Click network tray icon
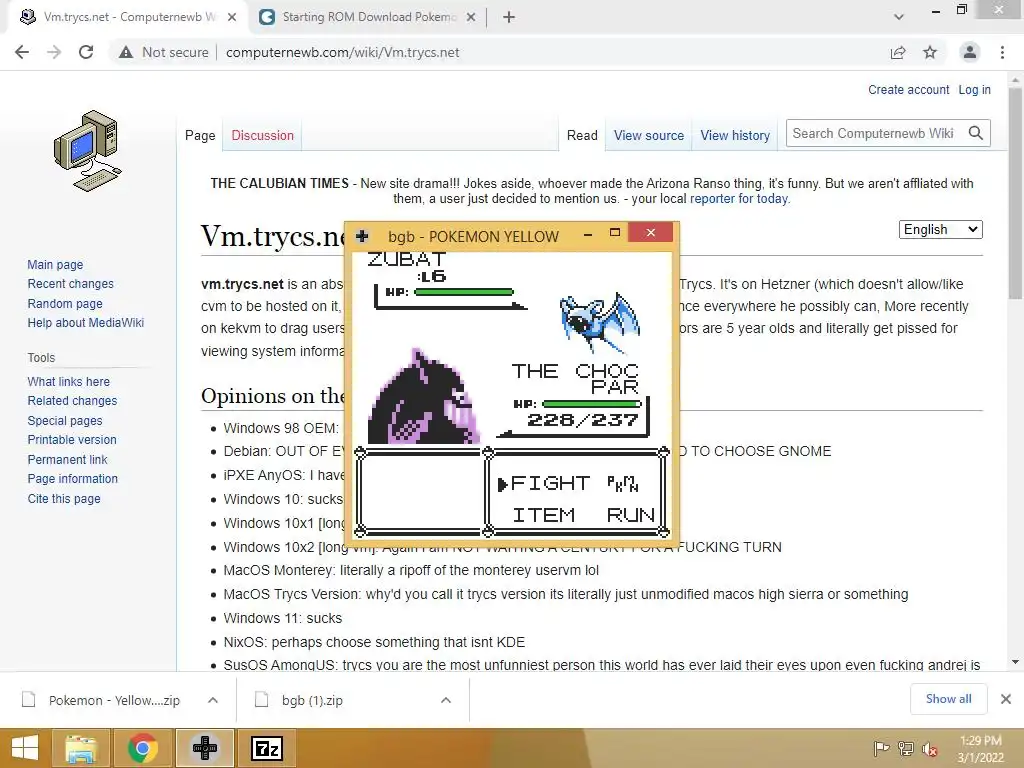The width and height of the screenshot is (1024, 768). (x=905, y=748)
